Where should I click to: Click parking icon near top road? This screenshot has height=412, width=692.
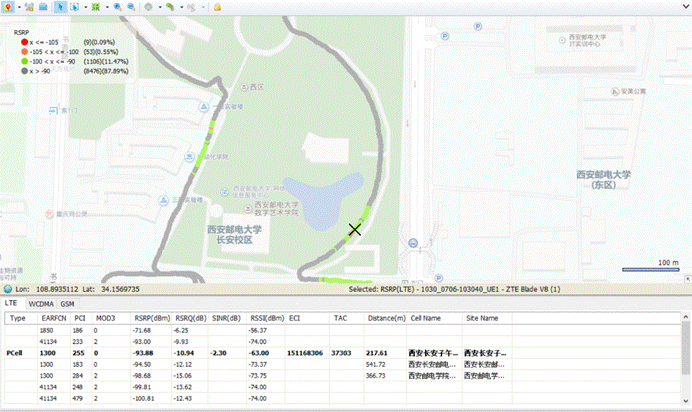pyautogui.click(x=478, y=26)
